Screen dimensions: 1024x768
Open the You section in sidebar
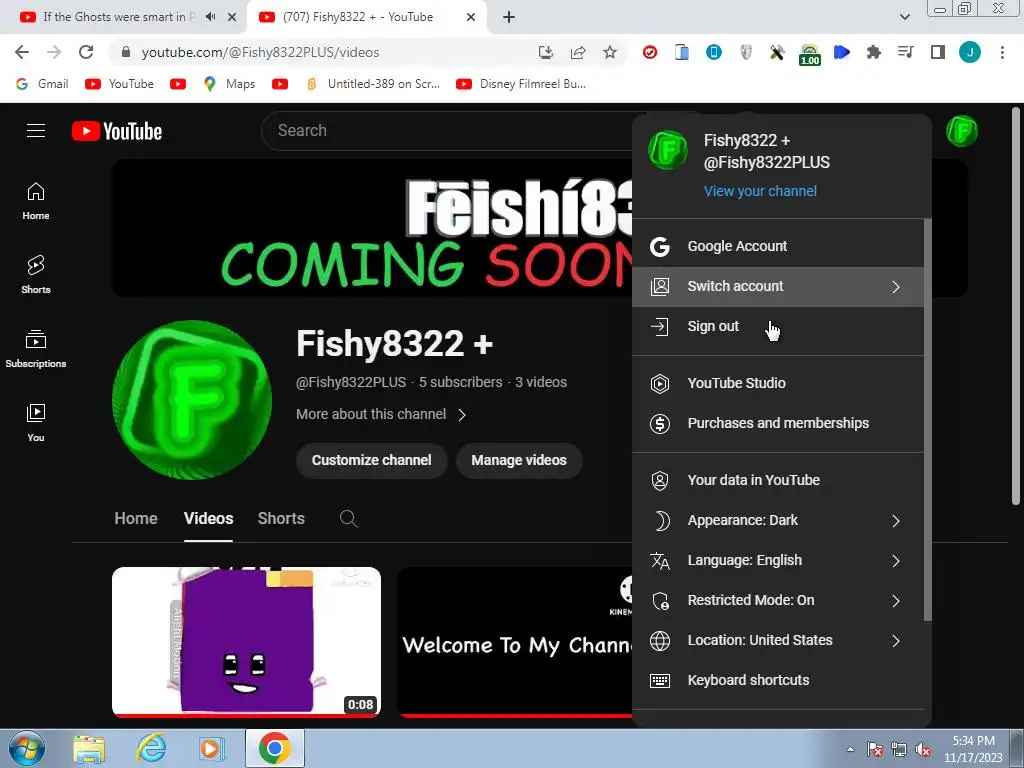click(36, 423)
